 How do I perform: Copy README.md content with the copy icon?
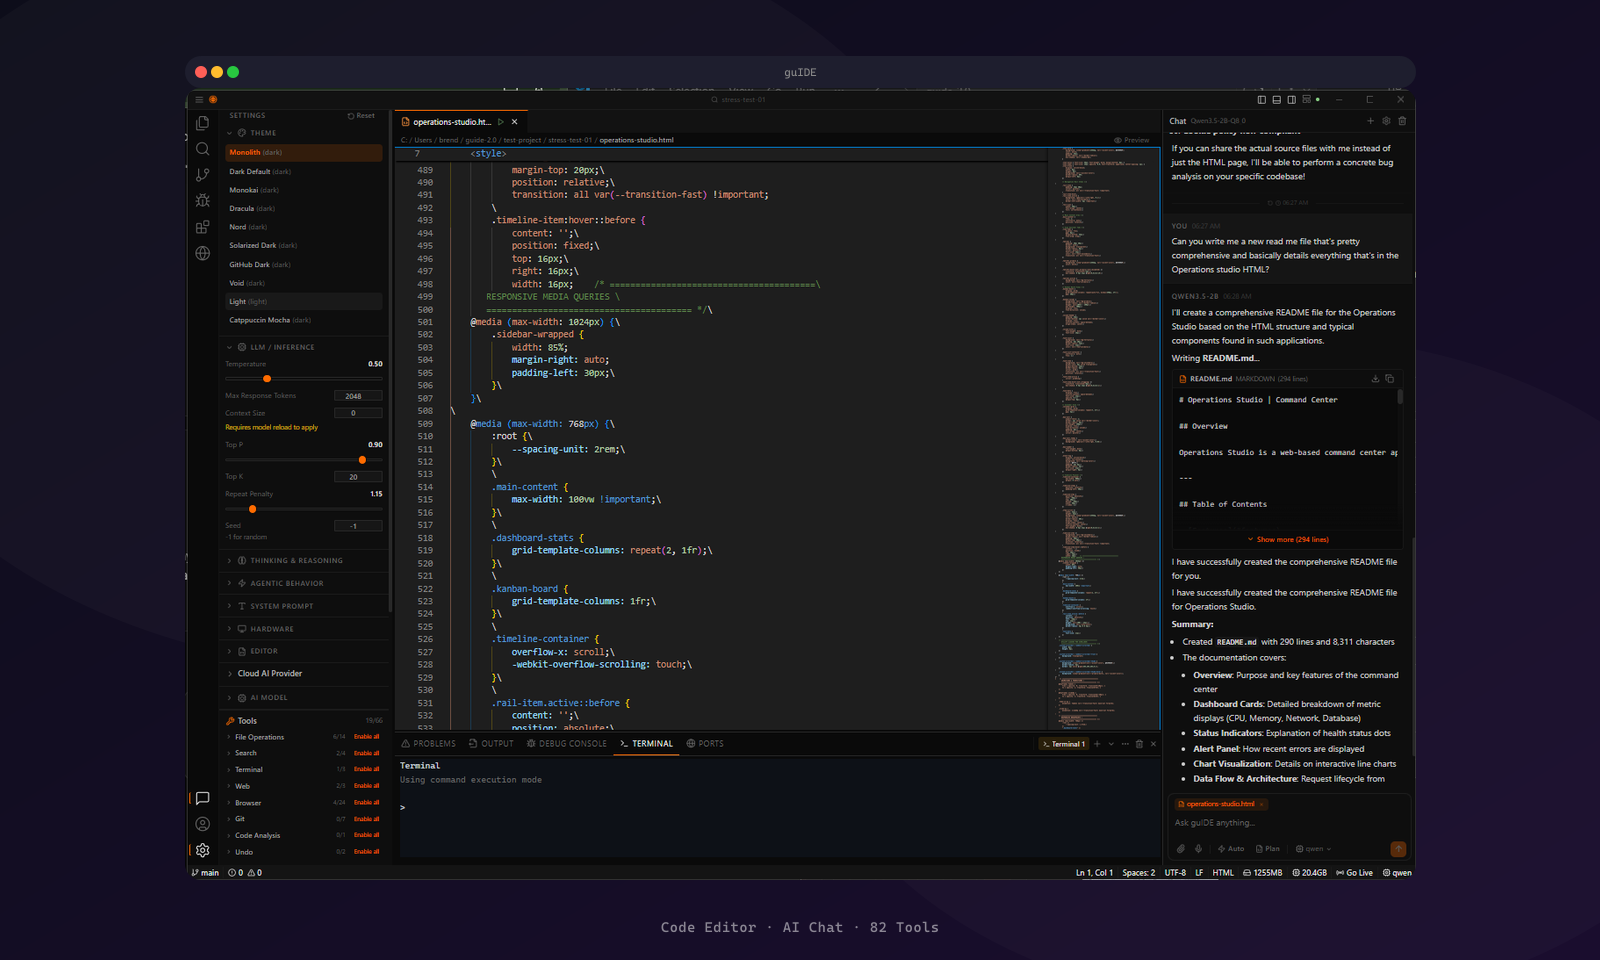point(1389,379)
